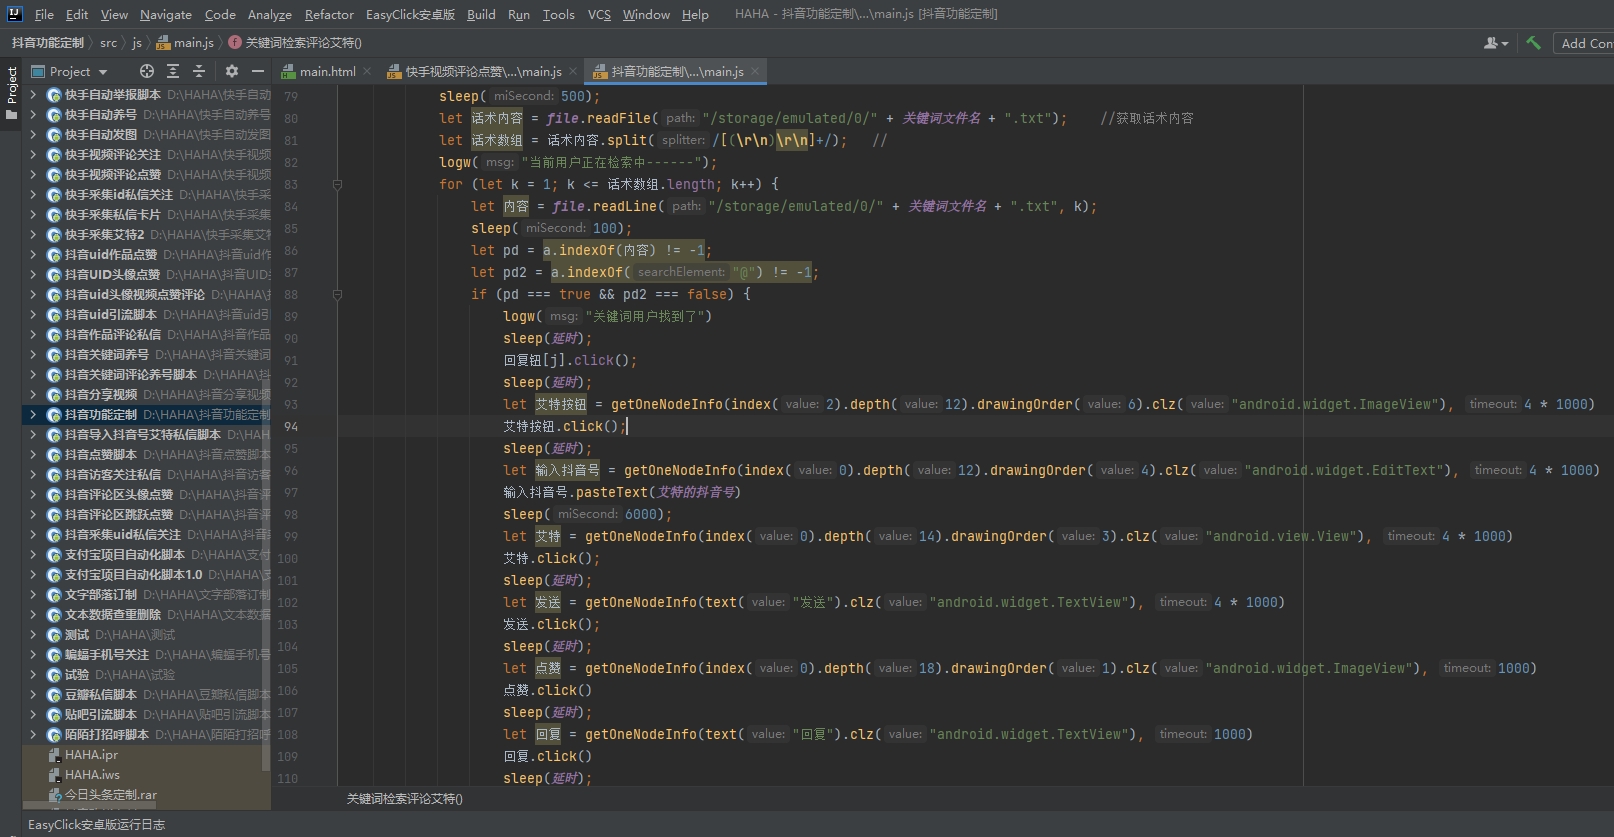Close the 快手视频评论点赞 main.js tab
This screenshot has width=1614, height=837.
[573, 71]
